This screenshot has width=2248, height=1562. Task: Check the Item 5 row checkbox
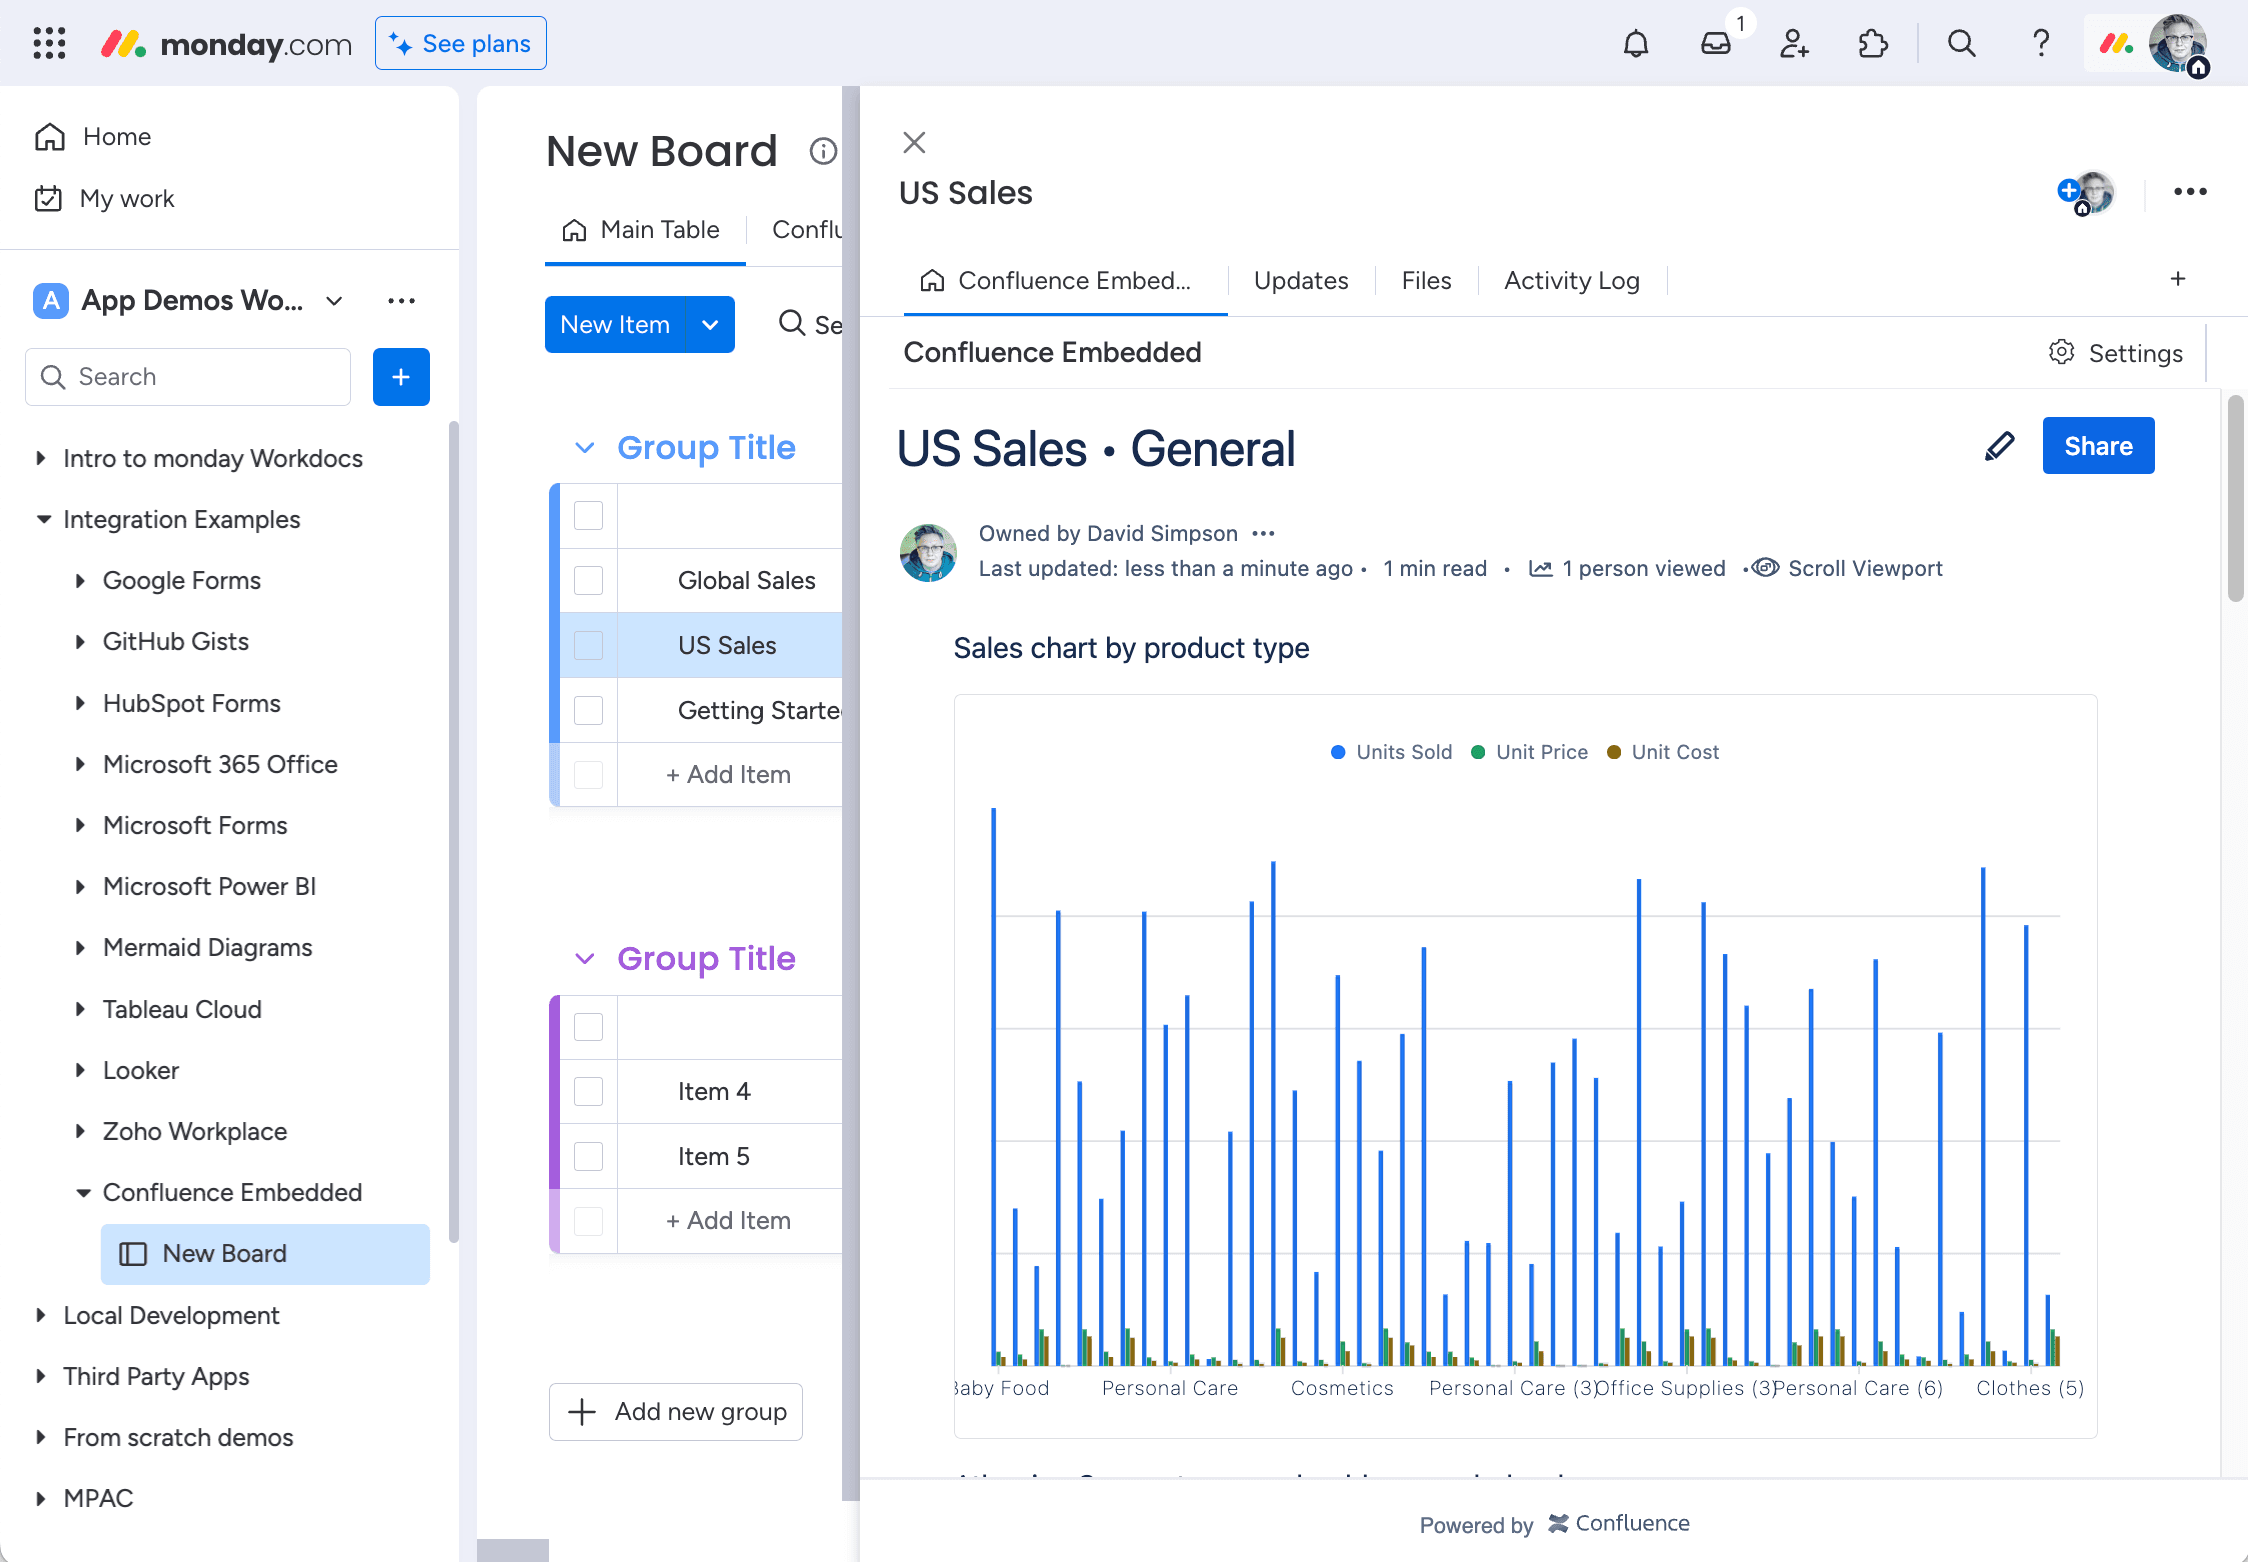coord(588,1156)
